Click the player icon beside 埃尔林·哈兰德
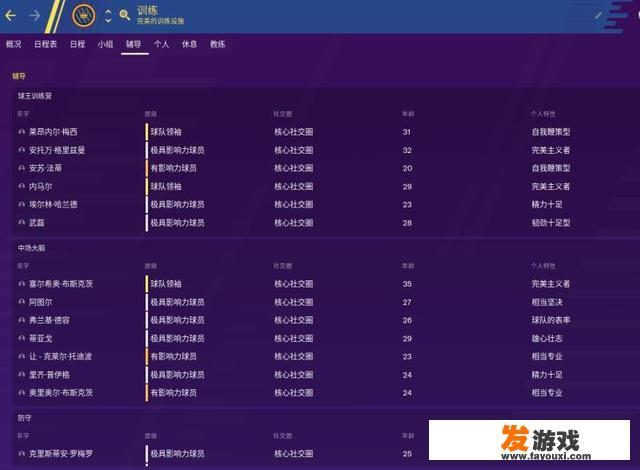Viewport: 640px width, 470px height. point(22,204)
